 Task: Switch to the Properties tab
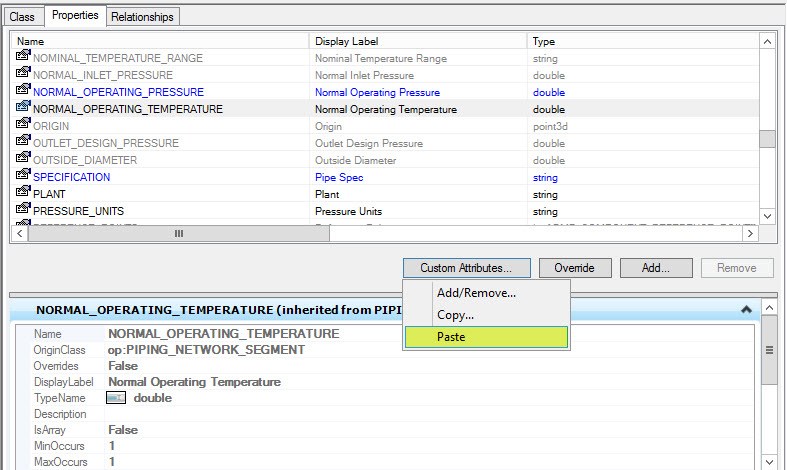point(75,15)
